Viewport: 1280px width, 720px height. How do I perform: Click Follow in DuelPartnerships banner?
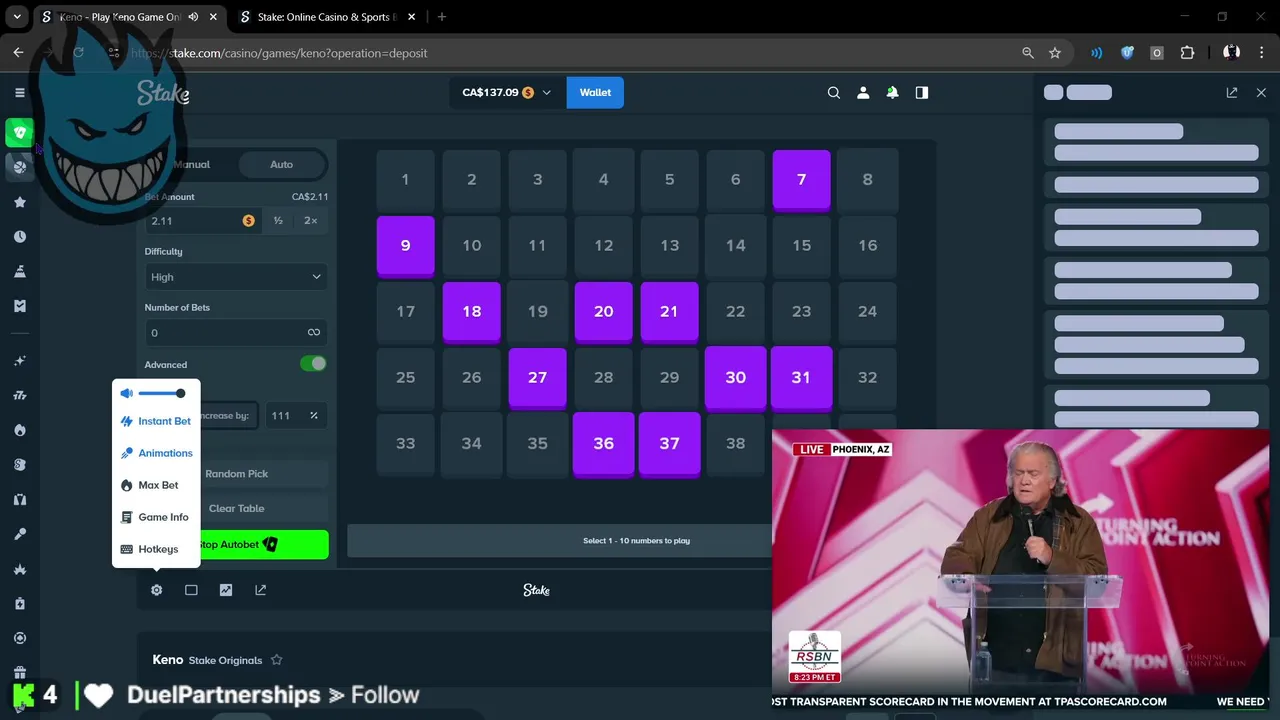pyautogui.click(x=385, y=695)
